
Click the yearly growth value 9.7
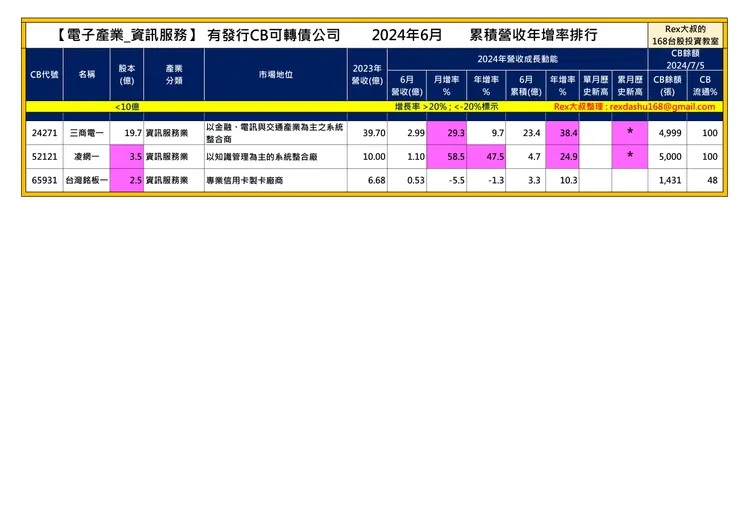pos(498,133)
